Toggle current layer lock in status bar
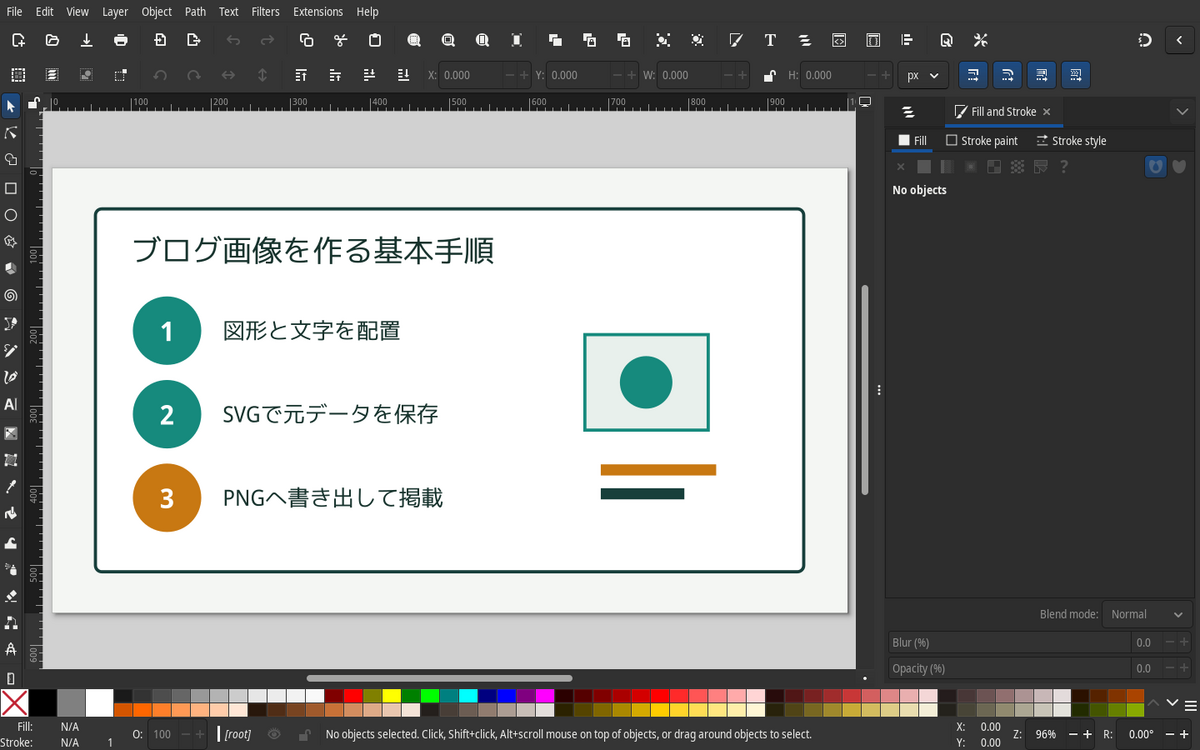The width and height of the screenshot is (1200, 750). pos(303,734)
